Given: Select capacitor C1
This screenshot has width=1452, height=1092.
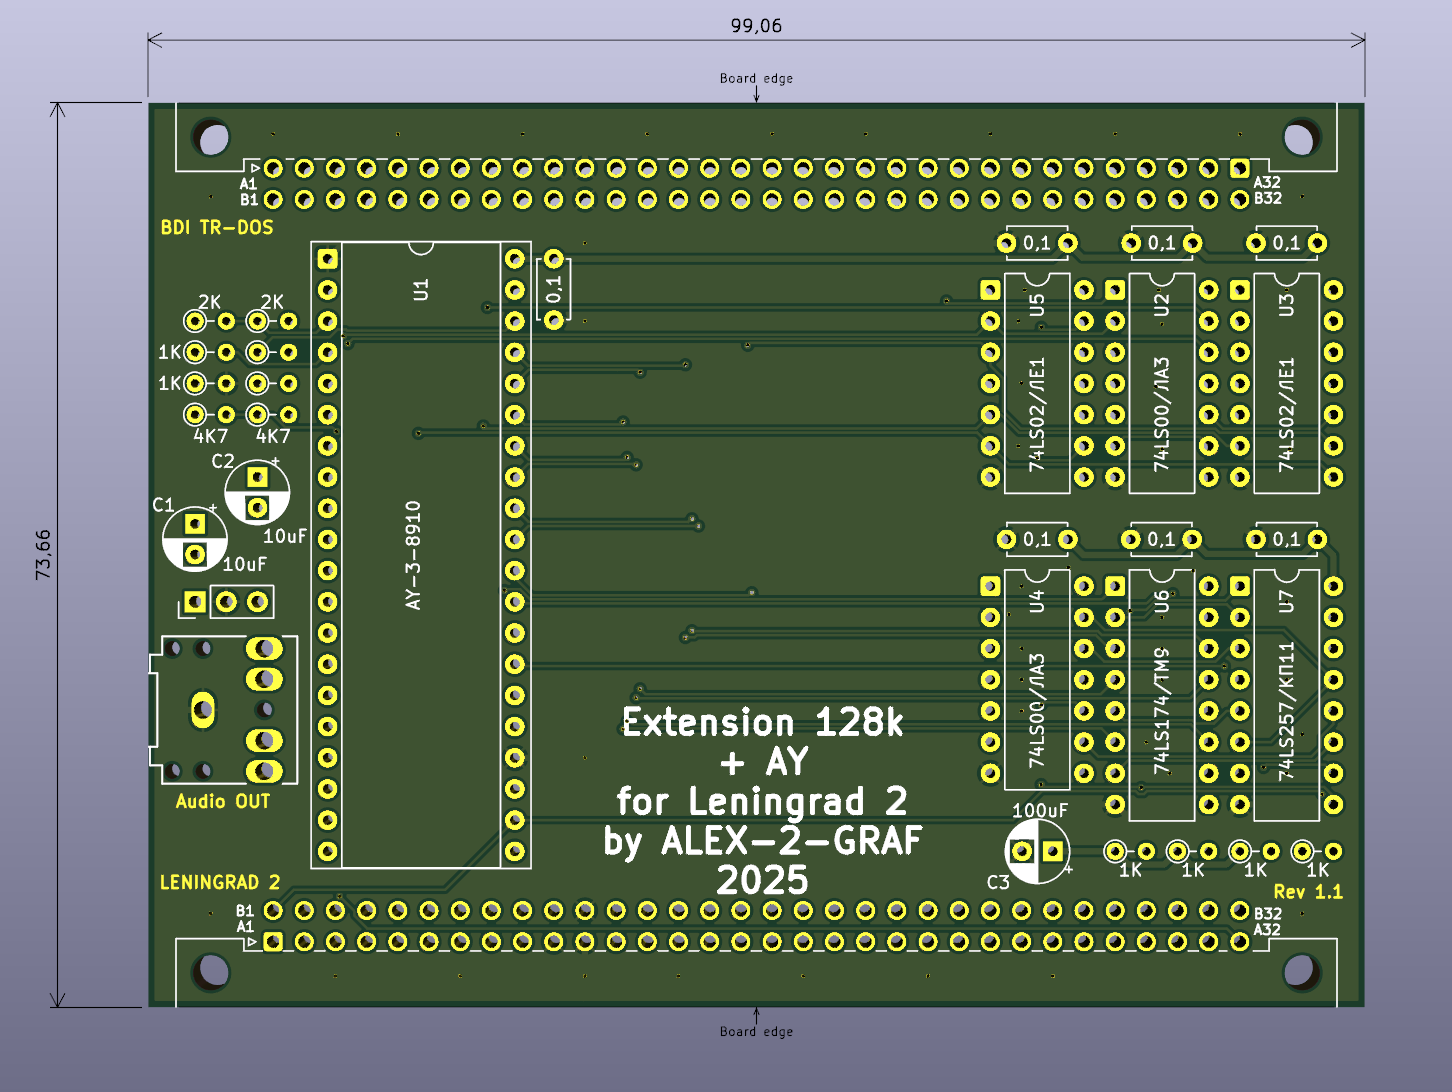Looking at the screenshot, I should tap(195, 539).
